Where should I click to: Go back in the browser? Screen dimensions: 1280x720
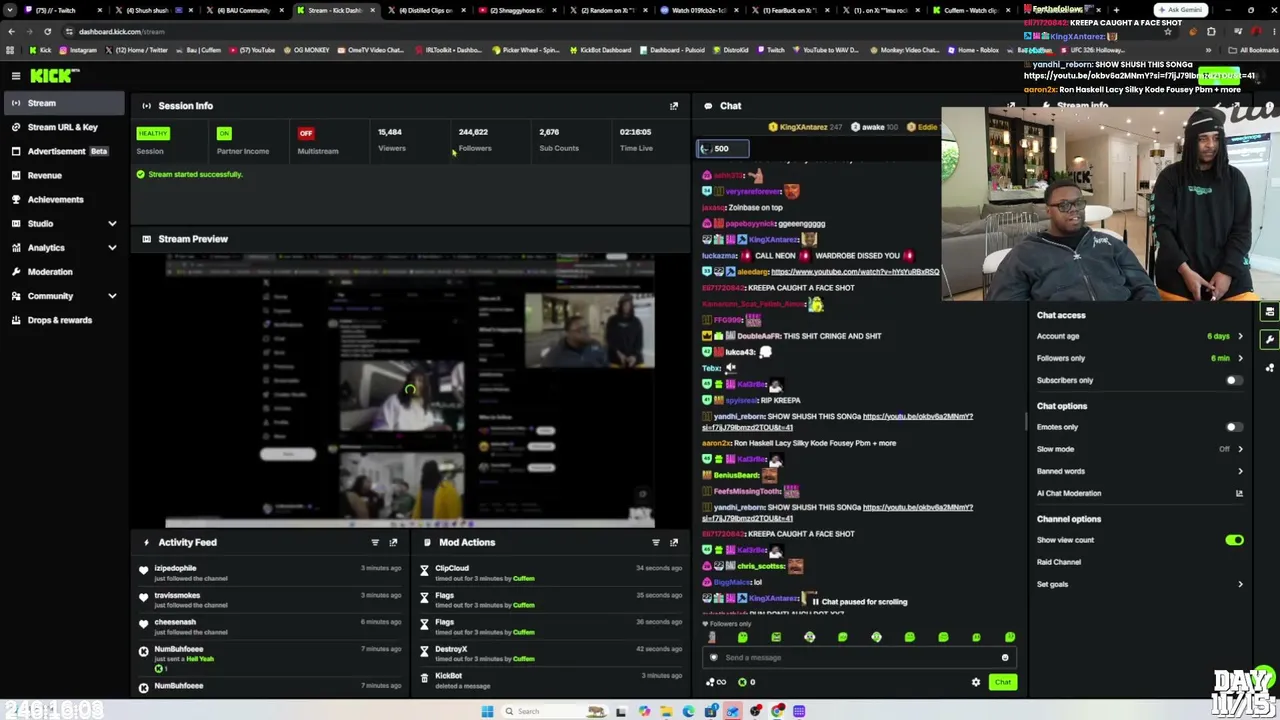[x=11, y=31]
